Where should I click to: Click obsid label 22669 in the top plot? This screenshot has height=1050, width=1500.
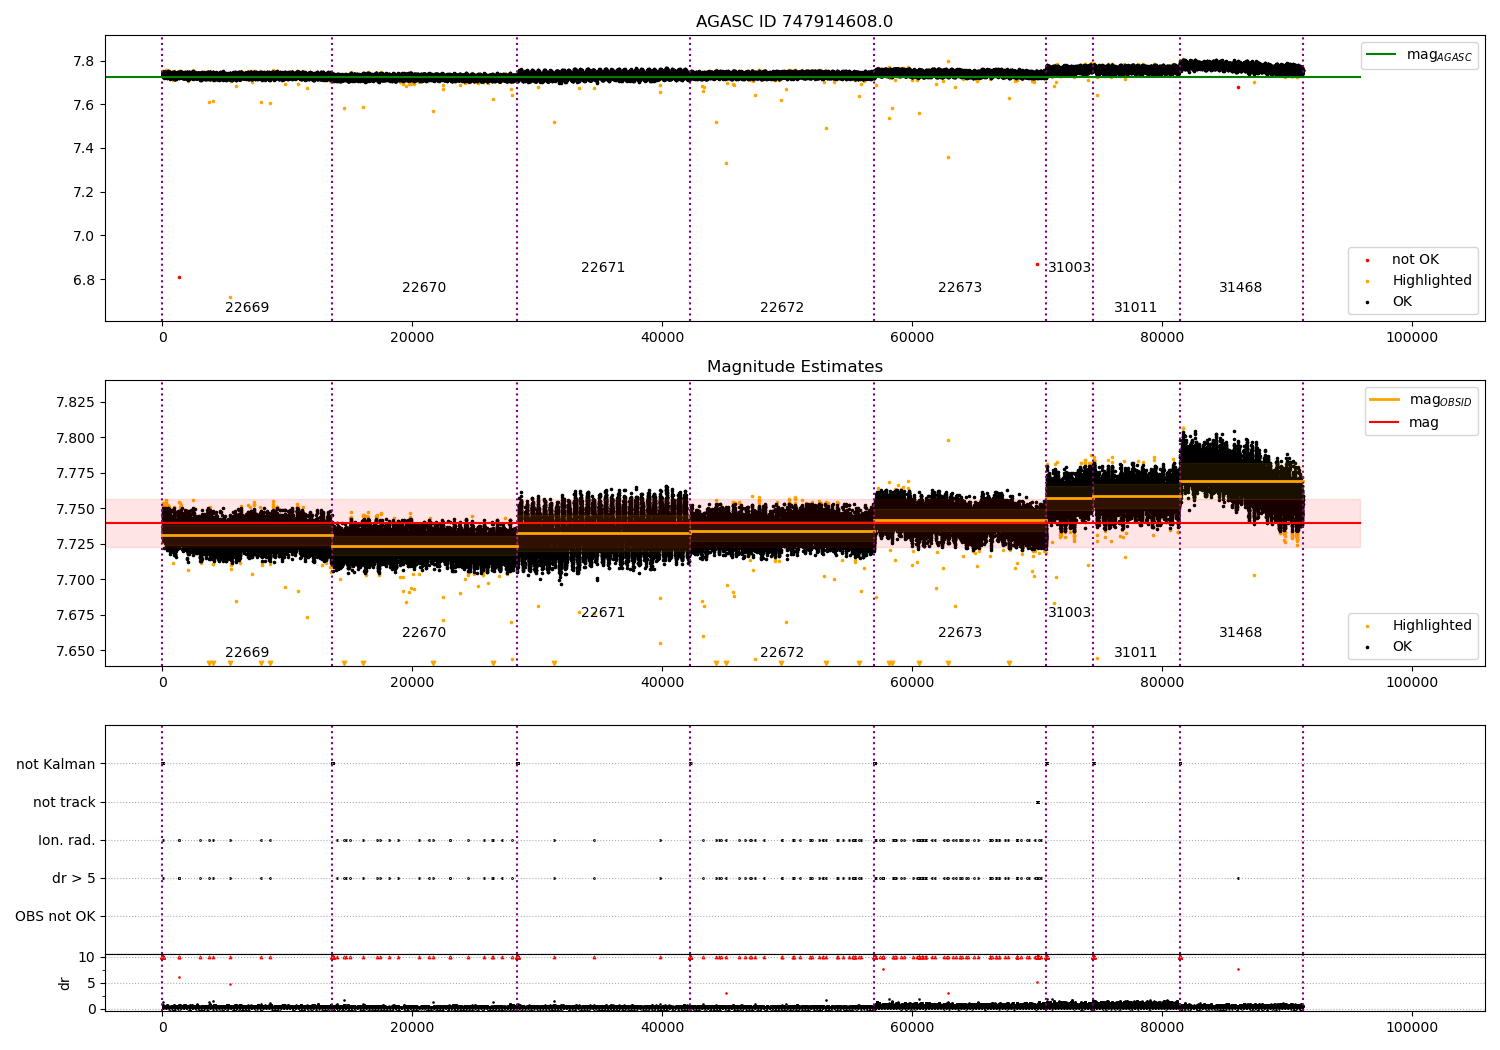coord(247,308)
